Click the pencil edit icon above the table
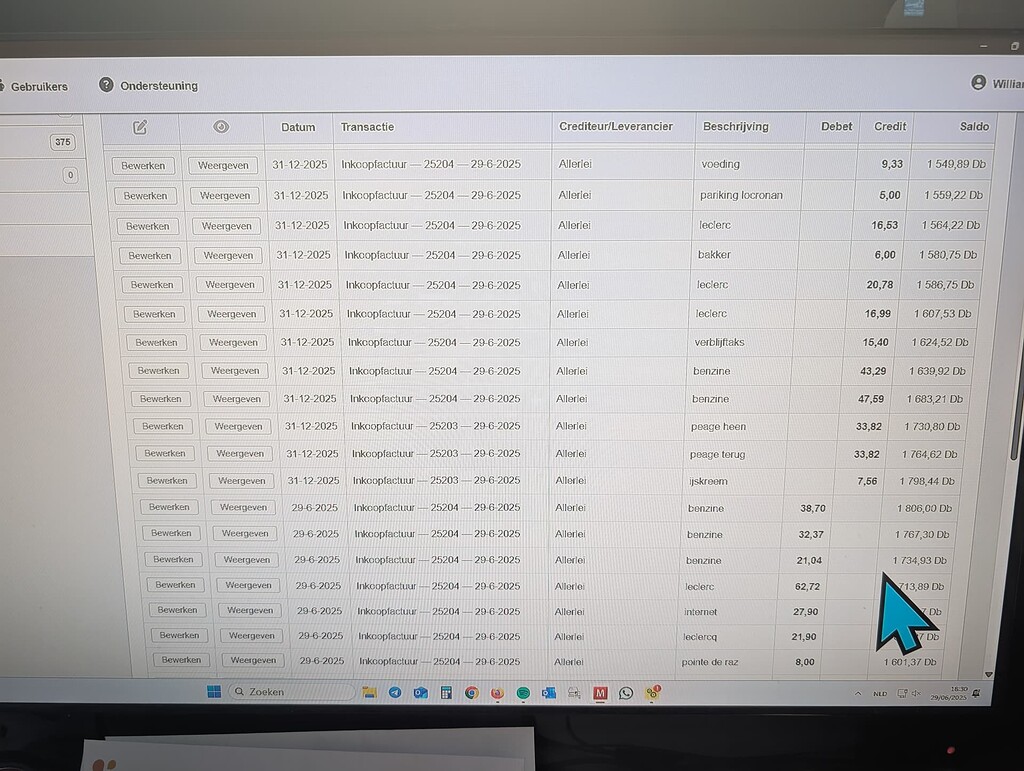Image resolution: width=1024 pixels, height=771 pixels. [139, 128]
